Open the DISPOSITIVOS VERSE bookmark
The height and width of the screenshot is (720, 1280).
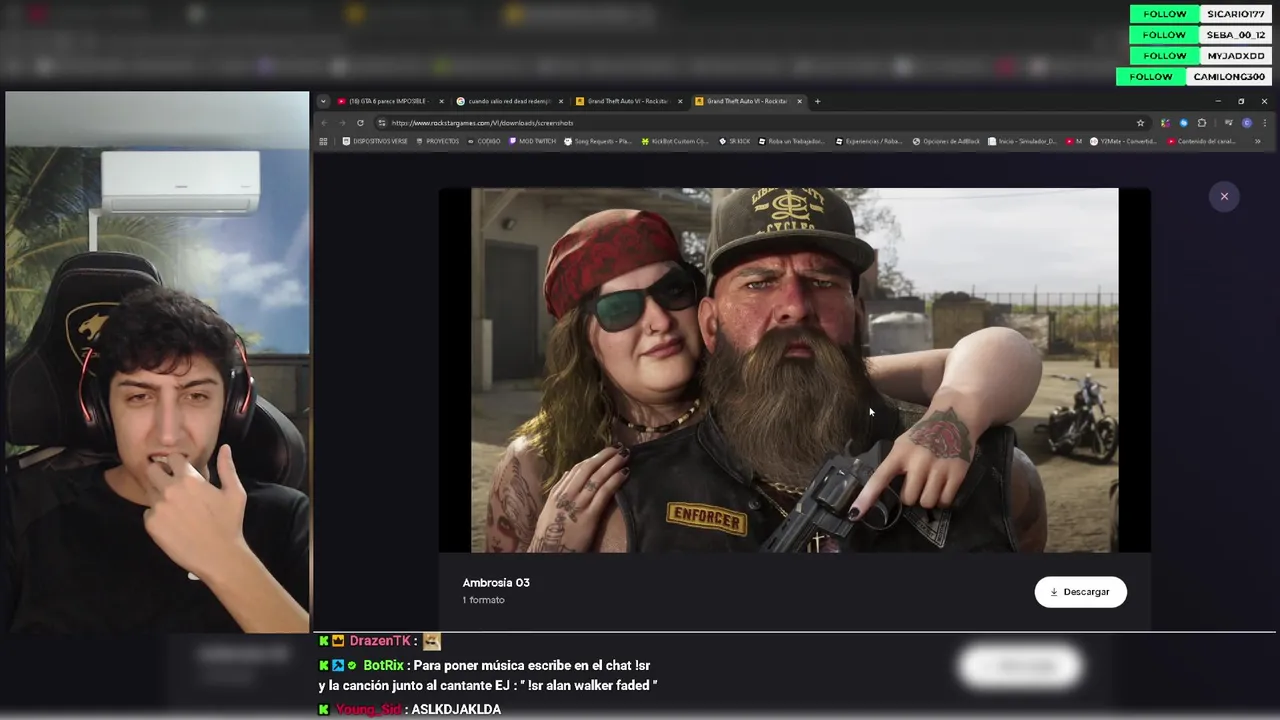(375, 141)
